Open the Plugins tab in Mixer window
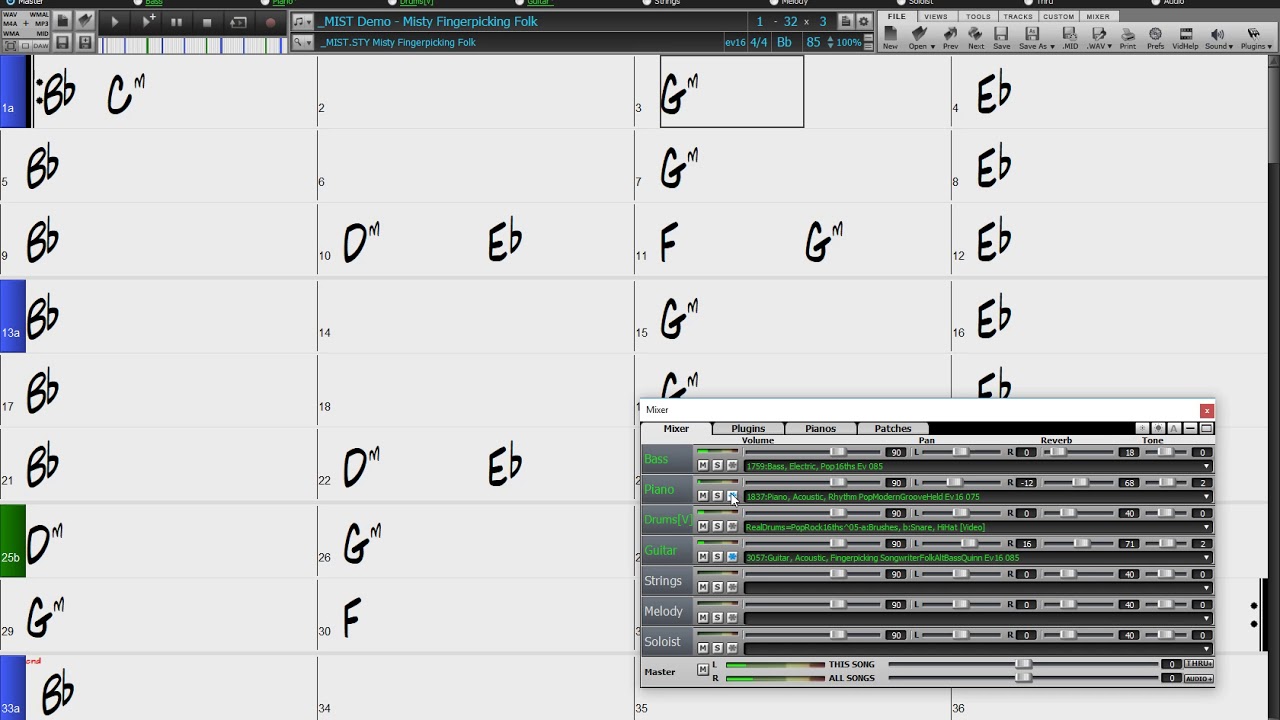Image resolution: width=1280 pixels, height=720 pixels. (748, 428)
